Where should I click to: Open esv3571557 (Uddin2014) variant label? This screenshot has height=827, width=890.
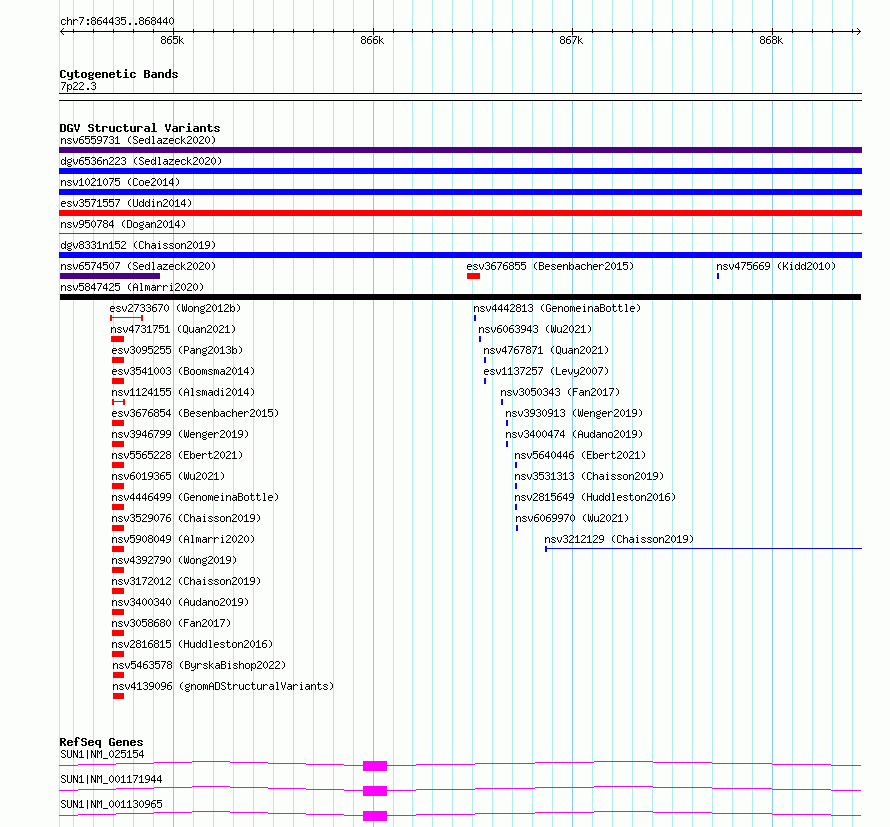pos(126,203)
